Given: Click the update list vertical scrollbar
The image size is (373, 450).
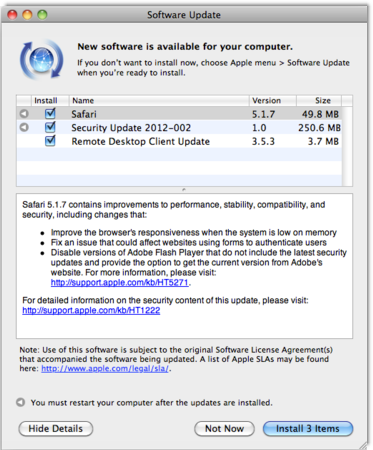Looking at the screenshot, I should 347,146.
